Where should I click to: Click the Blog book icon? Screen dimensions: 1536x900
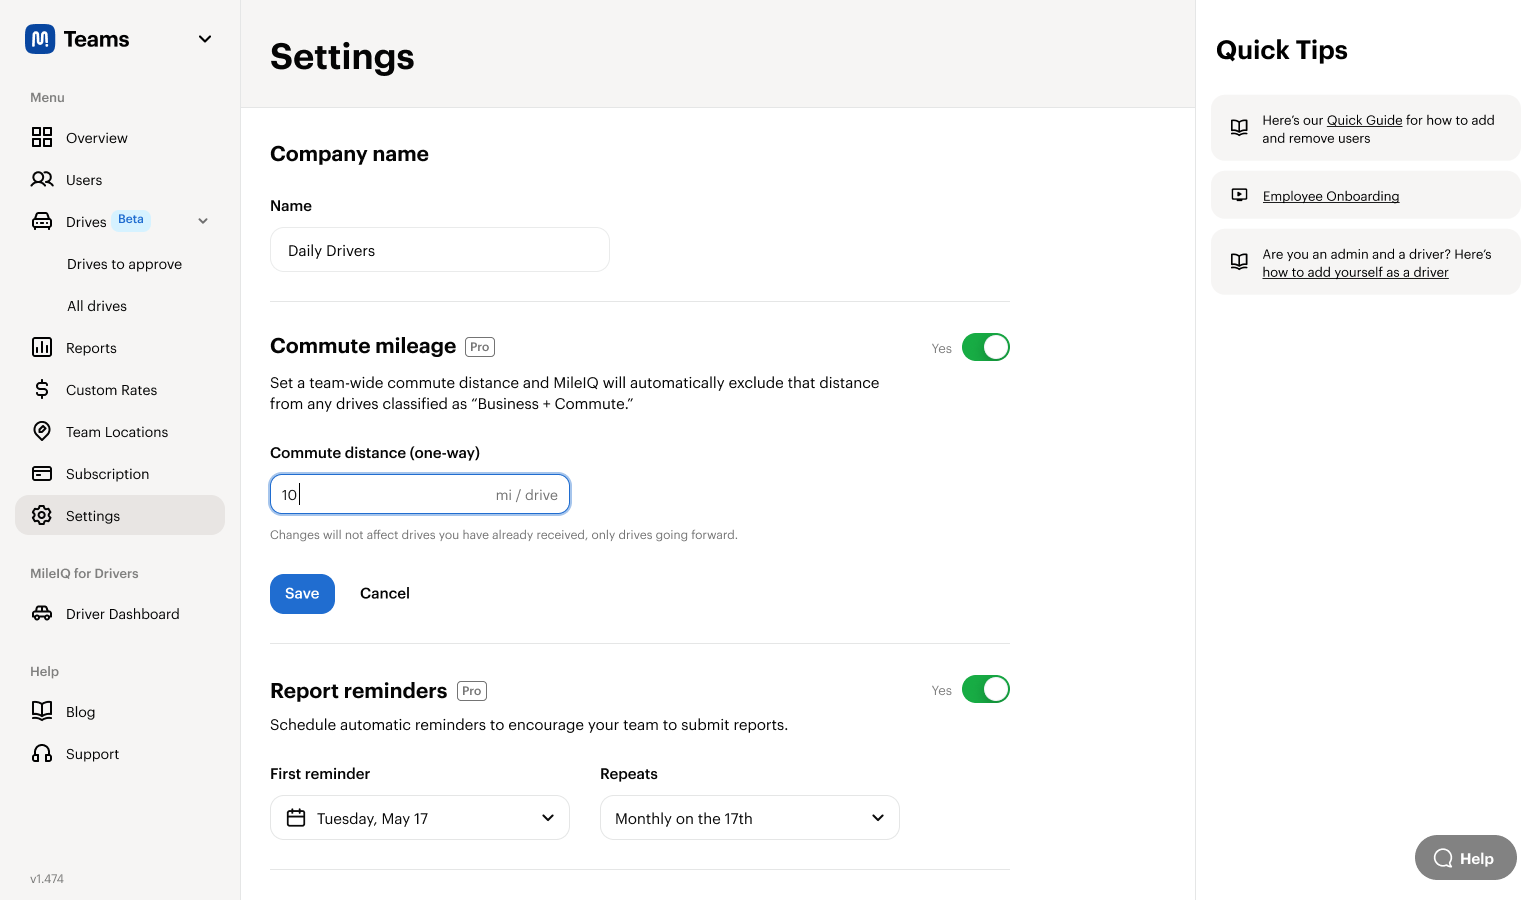point(42,711)
